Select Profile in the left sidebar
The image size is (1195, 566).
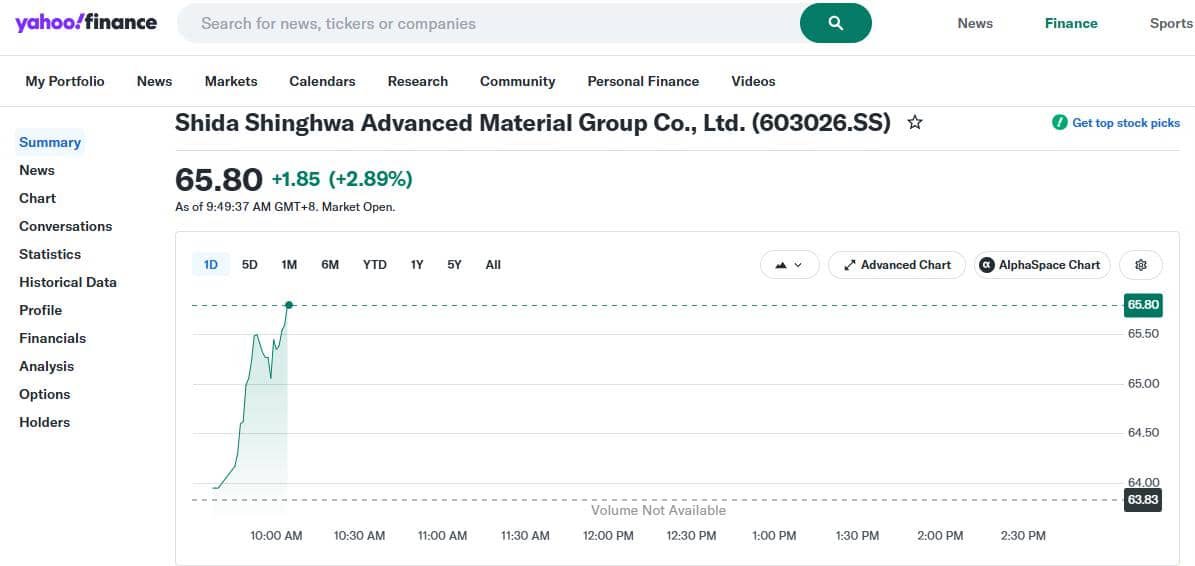tap(40, 311)
